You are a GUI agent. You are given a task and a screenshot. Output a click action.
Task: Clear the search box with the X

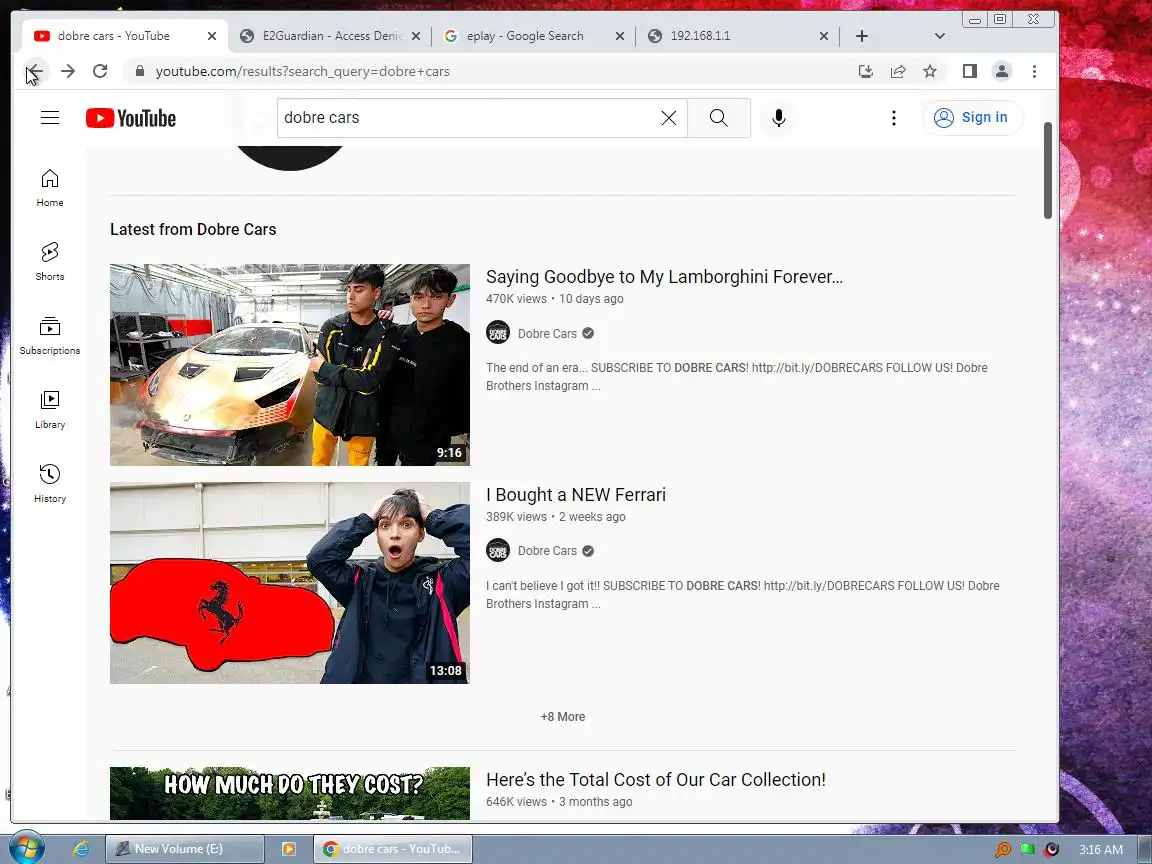(669, 118)
